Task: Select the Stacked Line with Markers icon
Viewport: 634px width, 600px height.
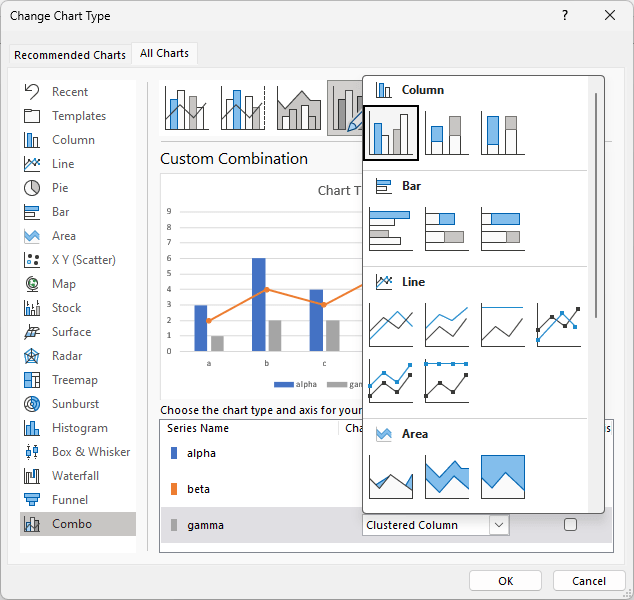Action: point(391,381)
